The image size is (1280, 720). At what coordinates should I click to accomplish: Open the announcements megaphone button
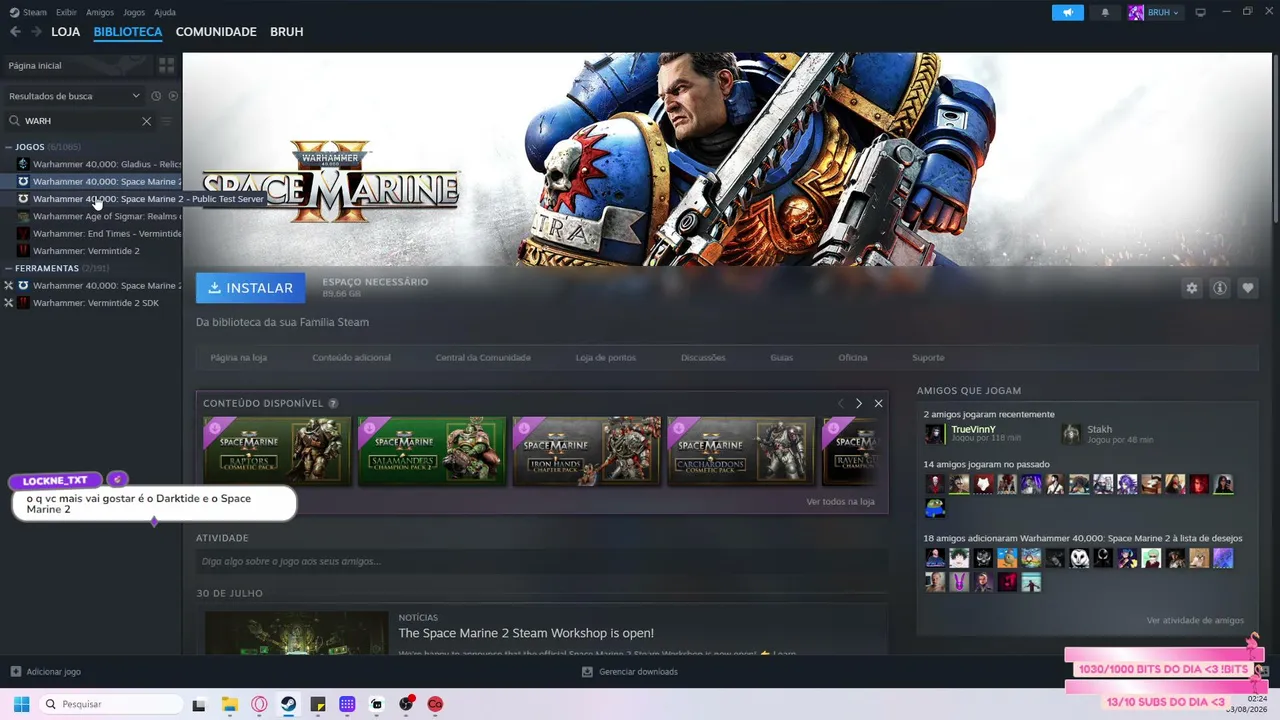coord(1068,12)
